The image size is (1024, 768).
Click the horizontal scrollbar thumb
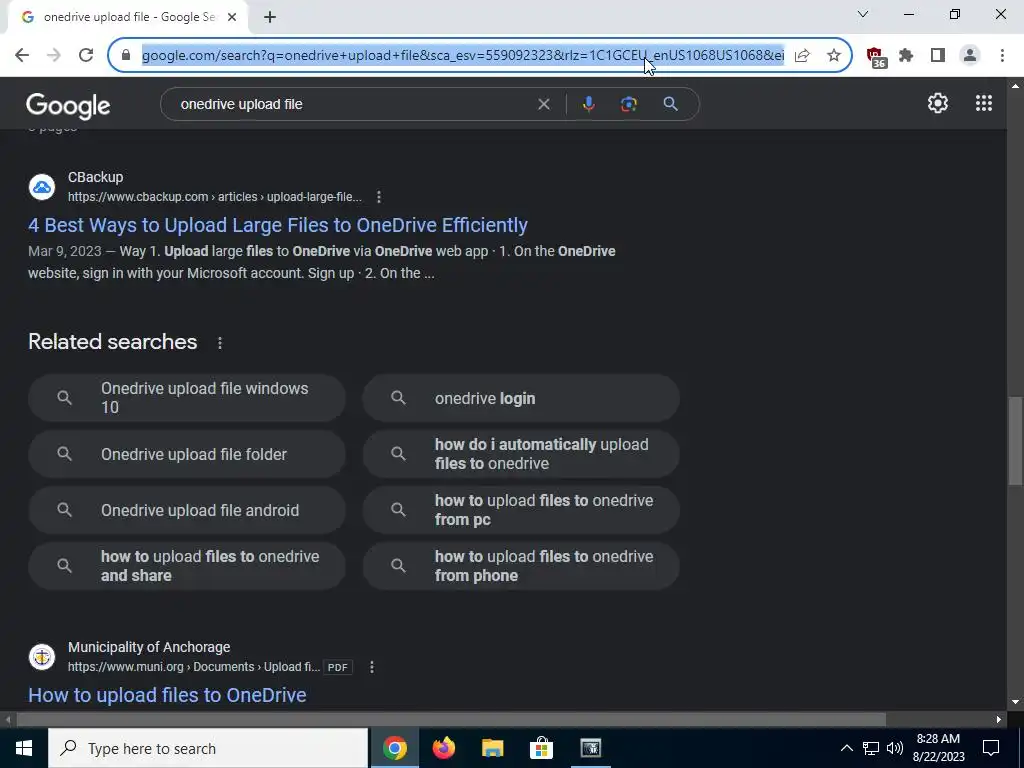pyautogui.click(x=451, y=720)
